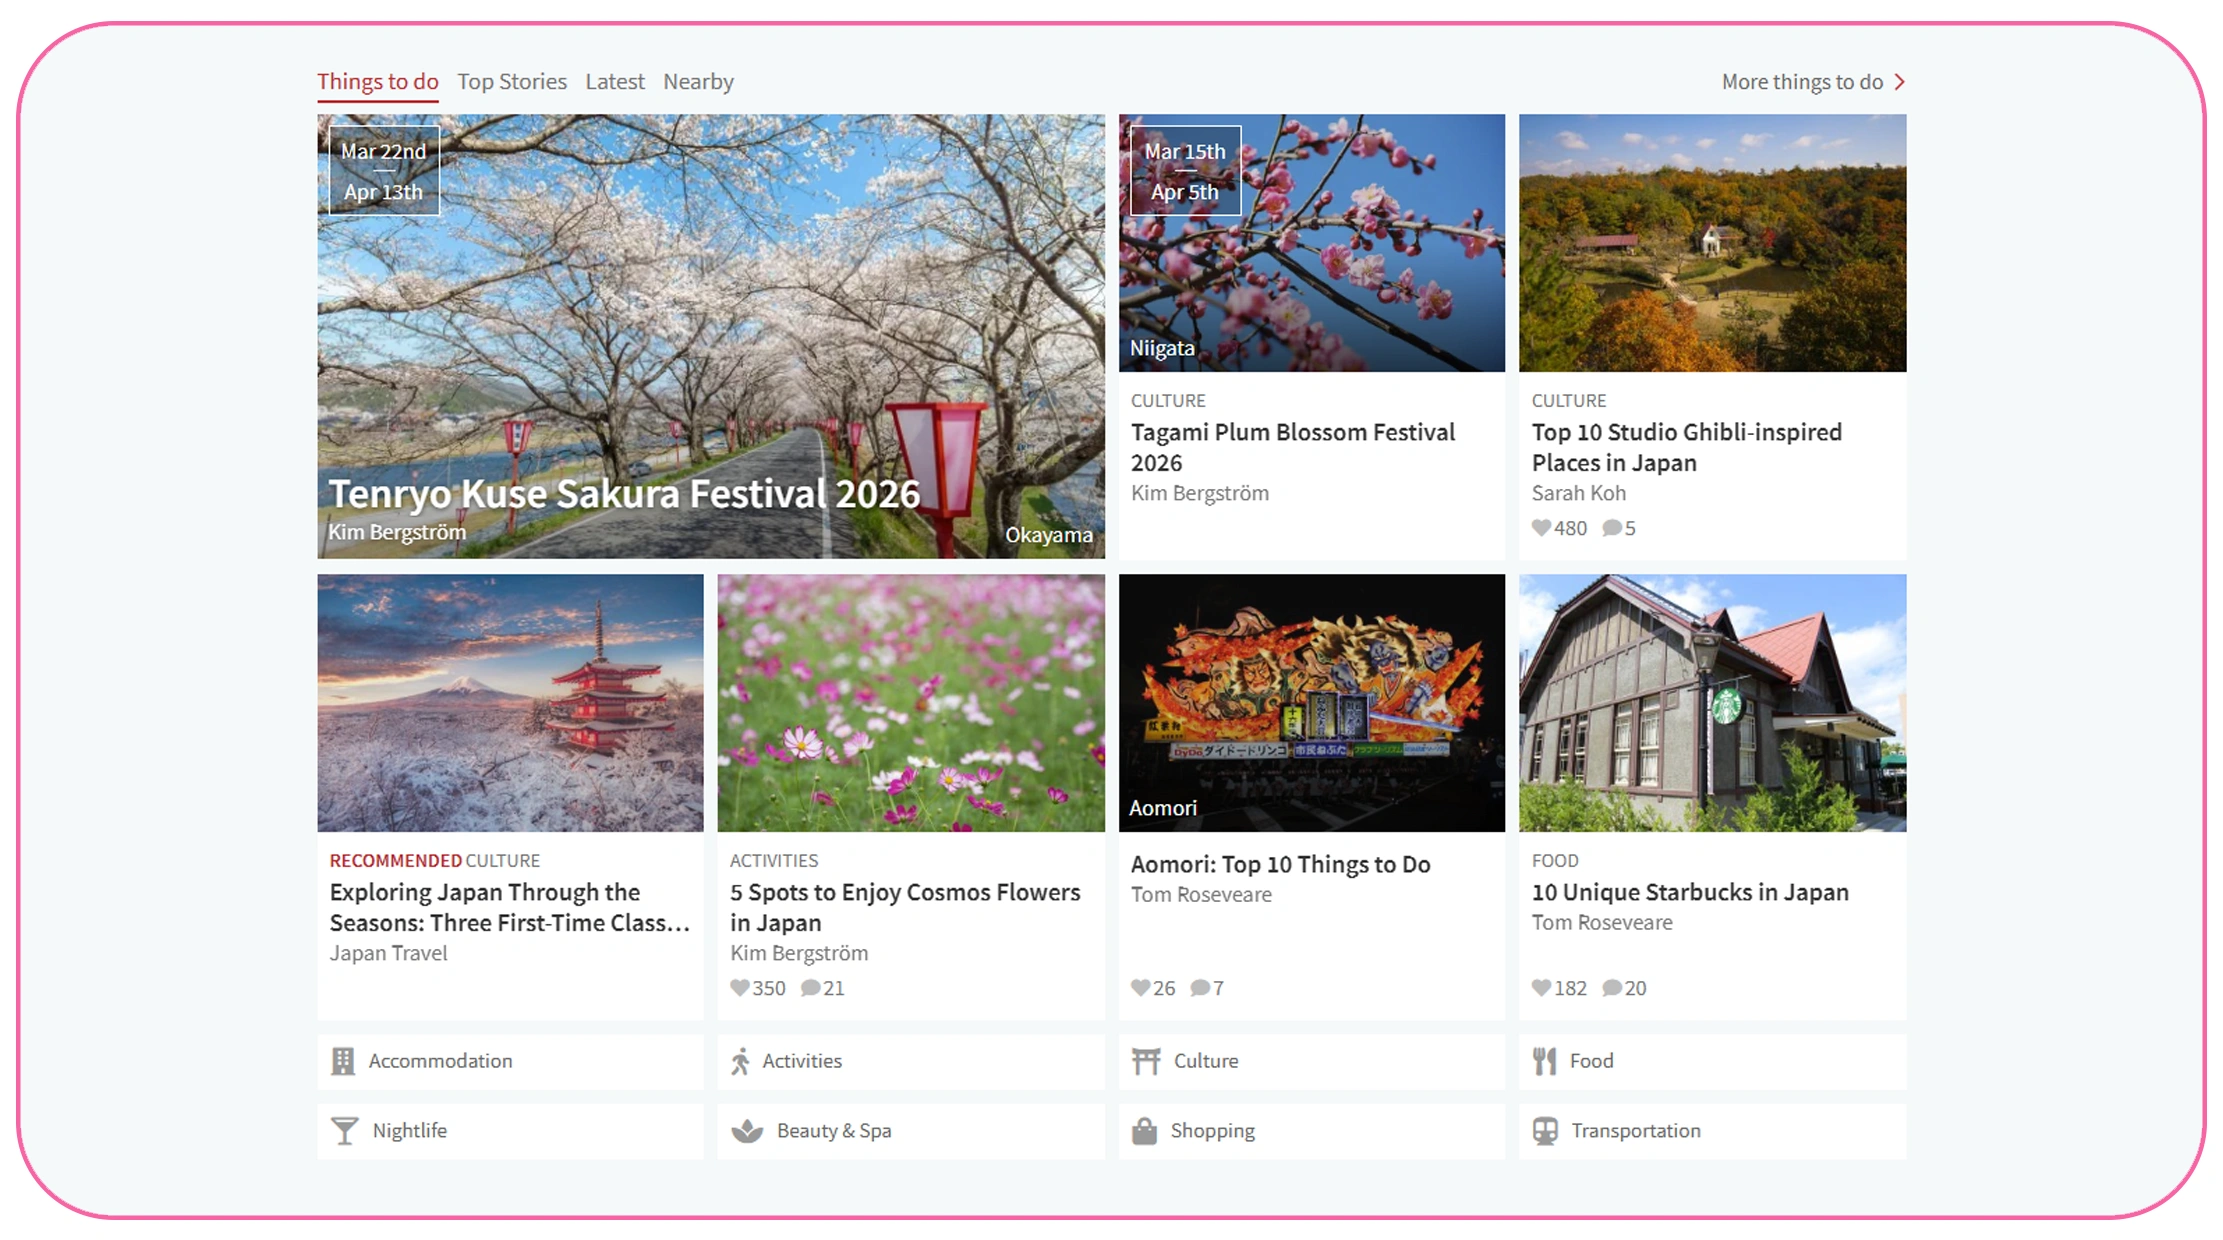Click the Shopping bag icon
The width and height of the screenshot is (2223, 1240).
(x=1144, y=1131)
